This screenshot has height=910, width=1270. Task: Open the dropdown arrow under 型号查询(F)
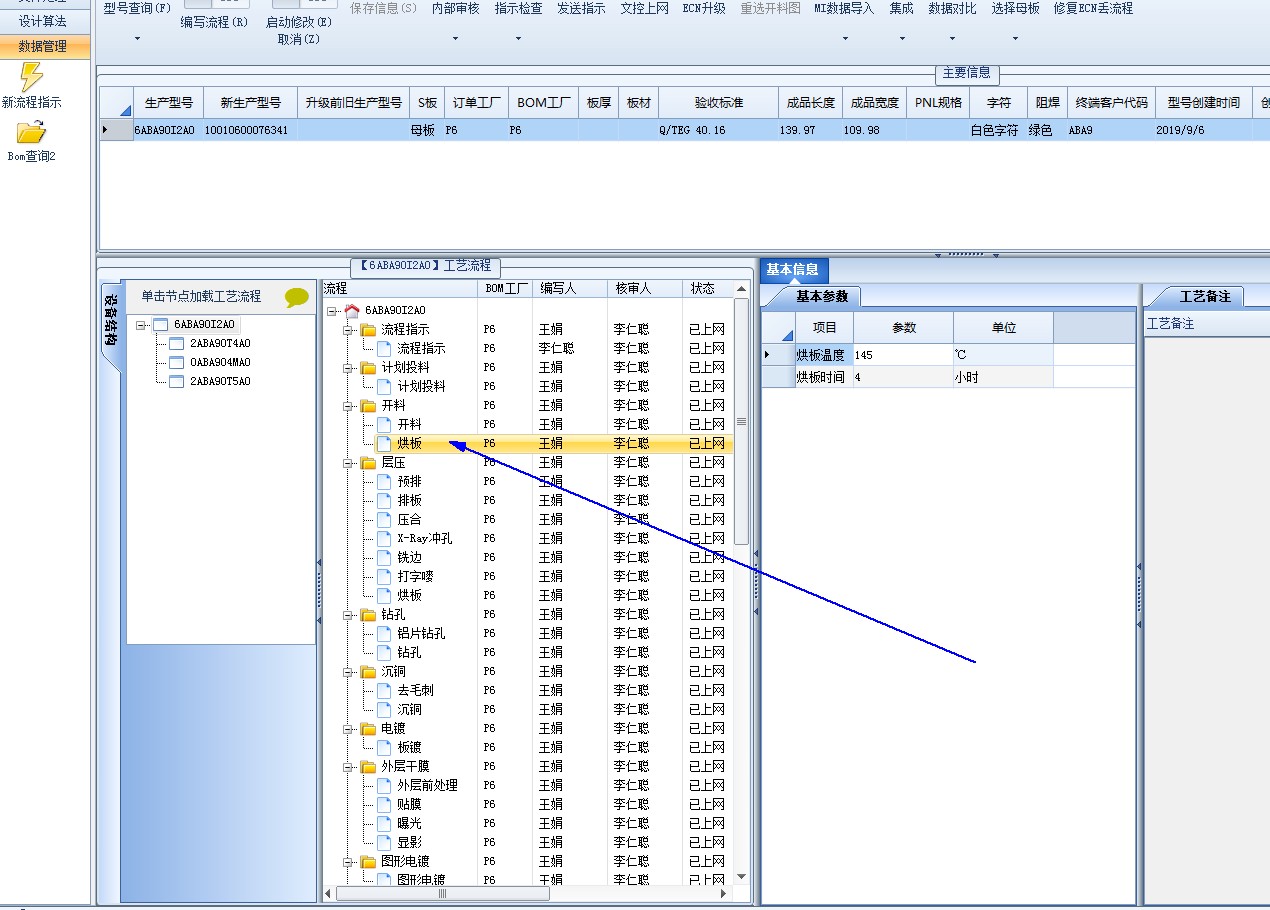click(137, 39)
